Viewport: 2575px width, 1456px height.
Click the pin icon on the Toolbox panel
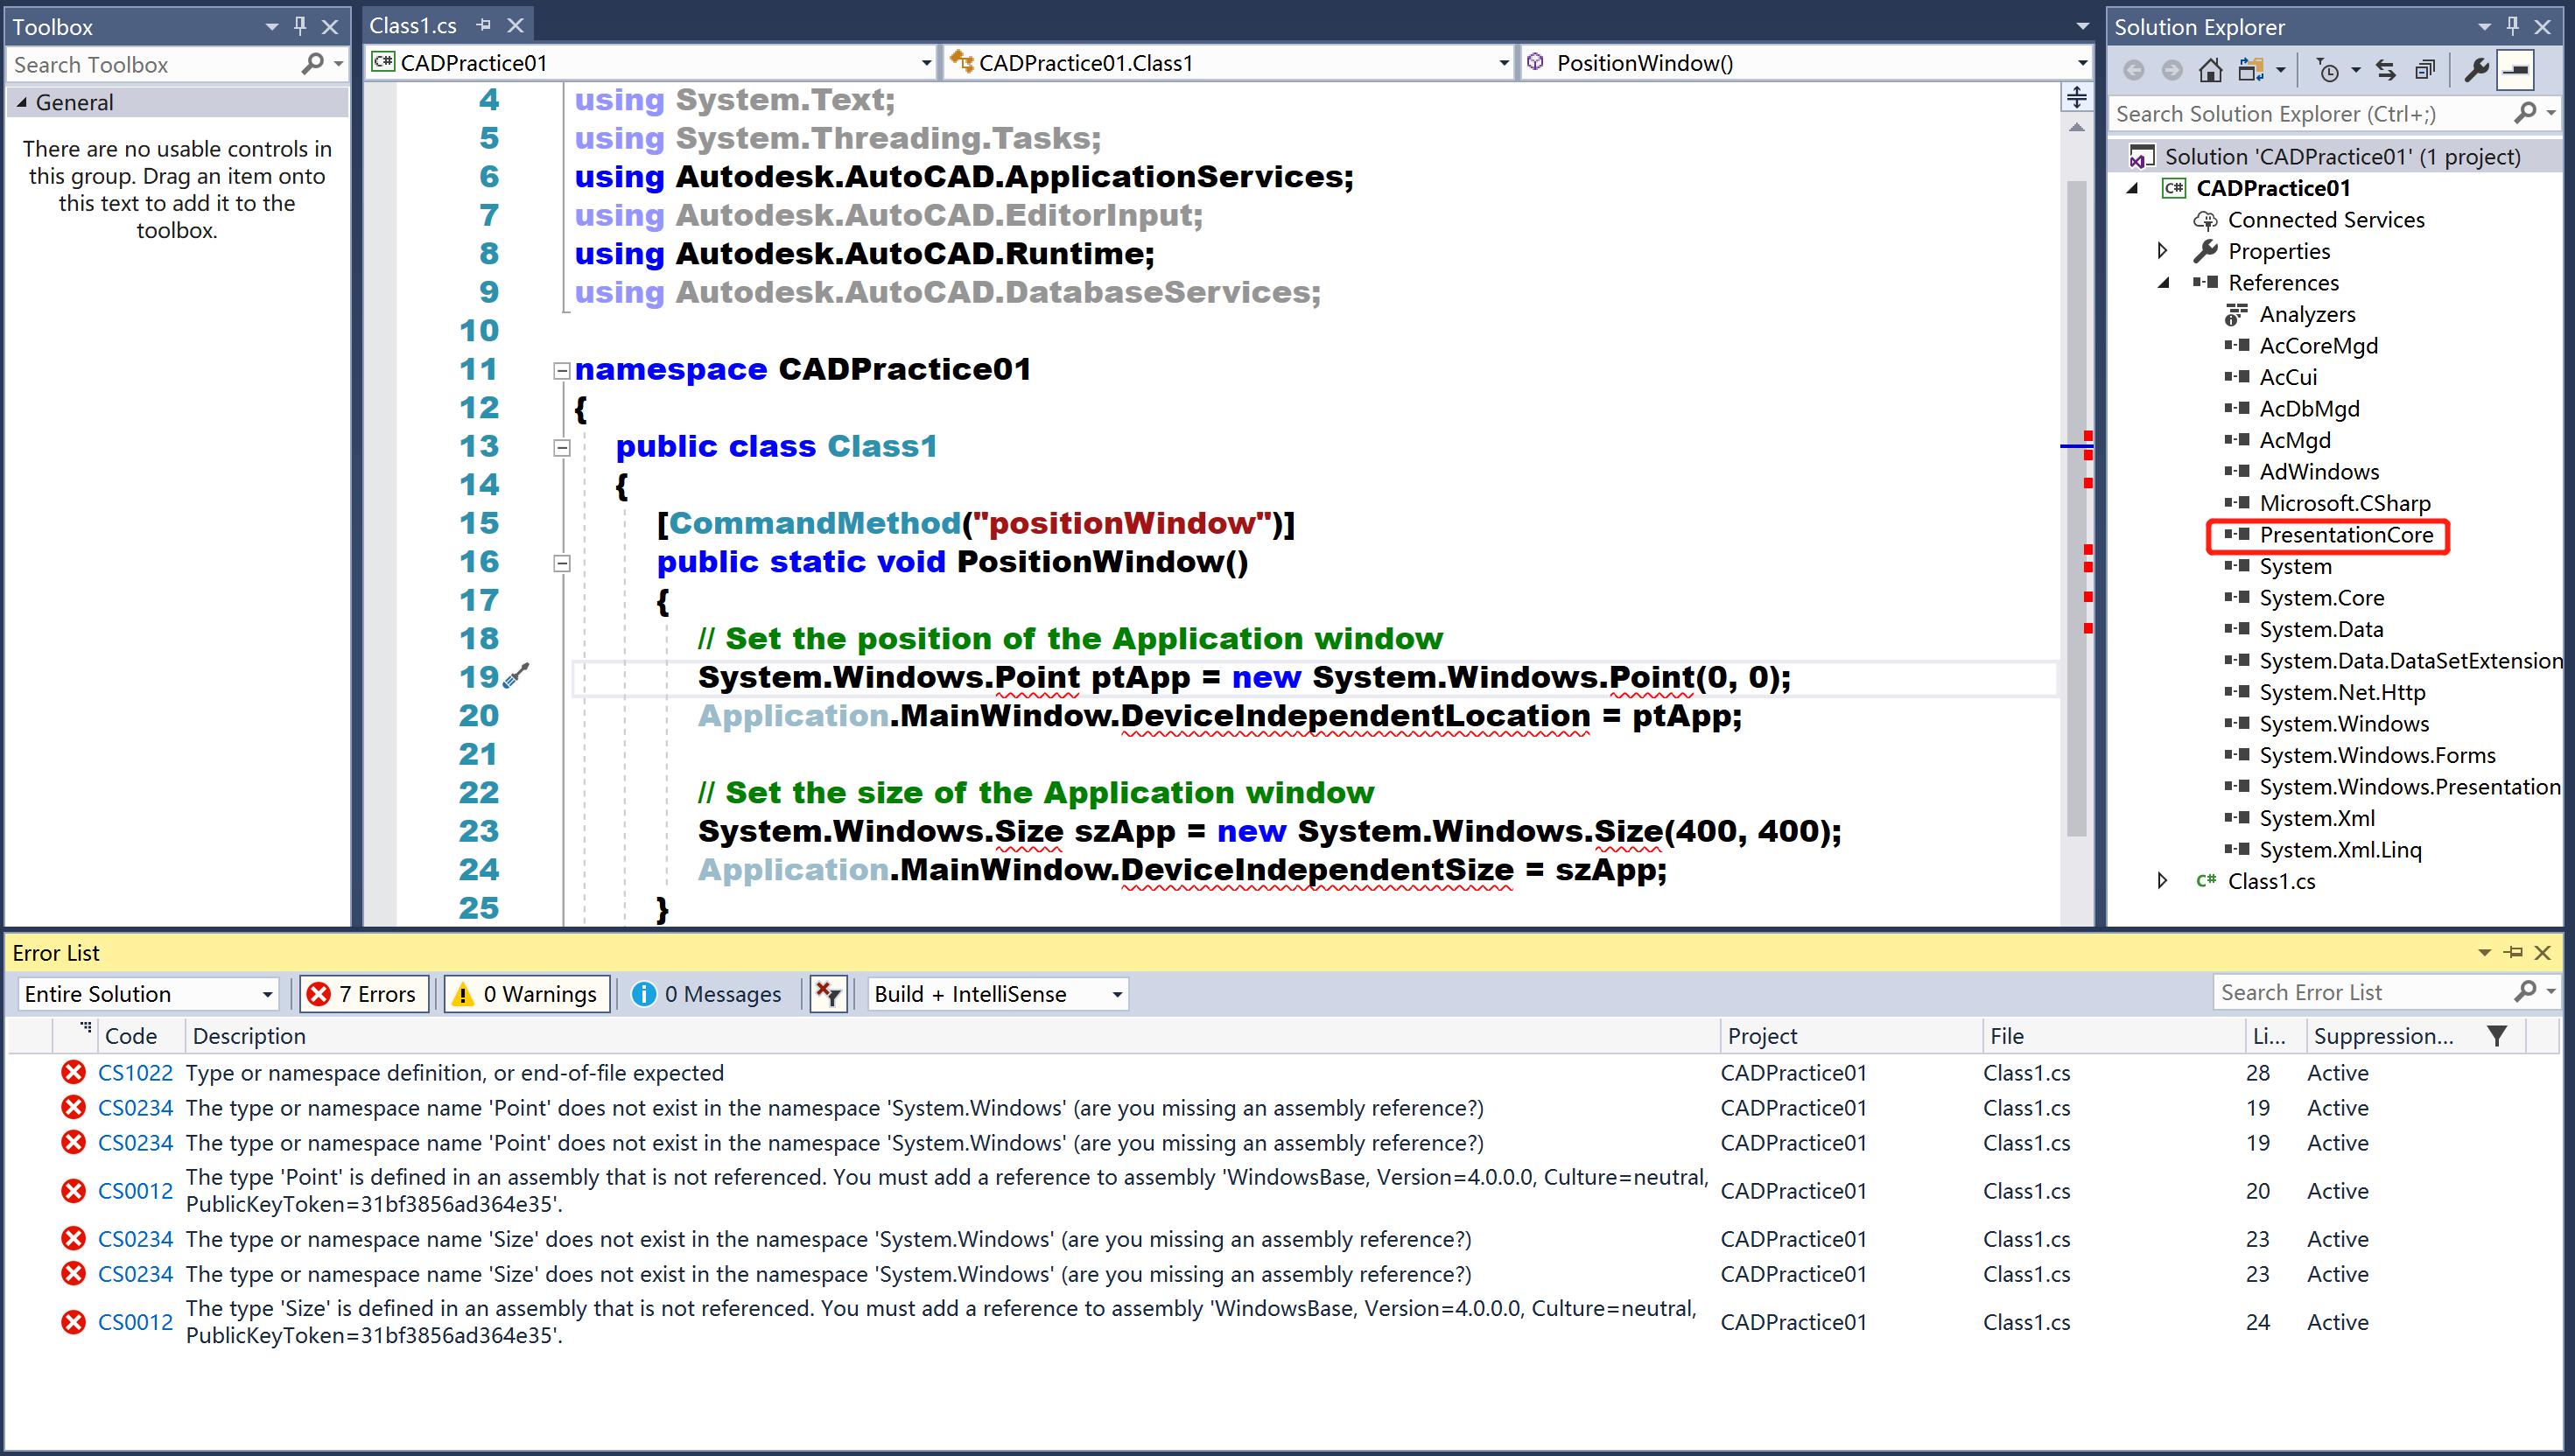click(x=299, y=26)
